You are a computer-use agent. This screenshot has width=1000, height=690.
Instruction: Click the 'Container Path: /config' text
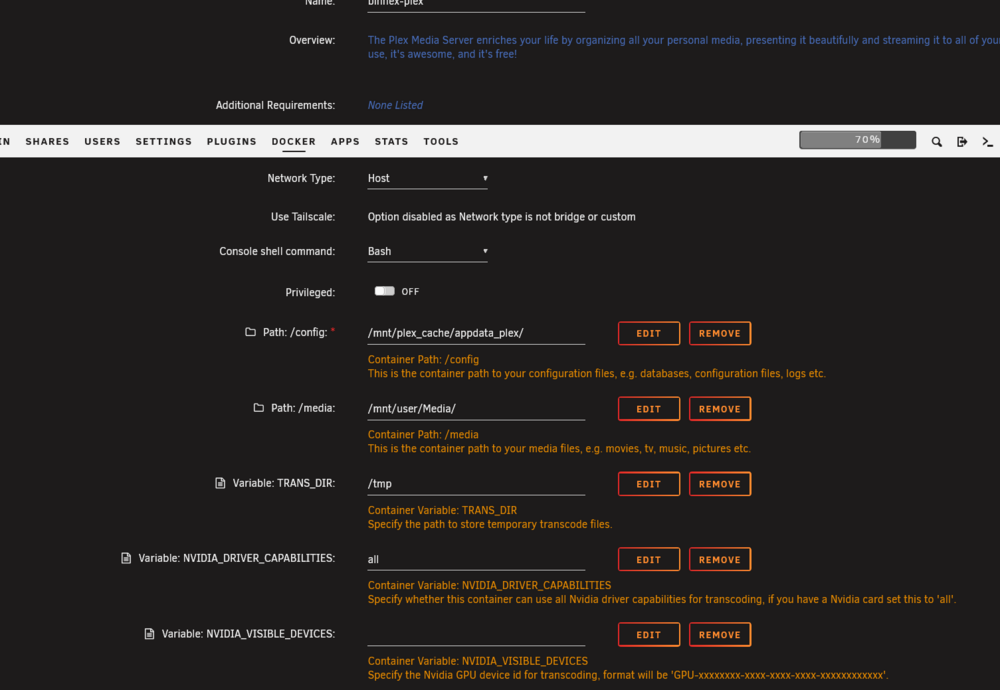[423, 359]
